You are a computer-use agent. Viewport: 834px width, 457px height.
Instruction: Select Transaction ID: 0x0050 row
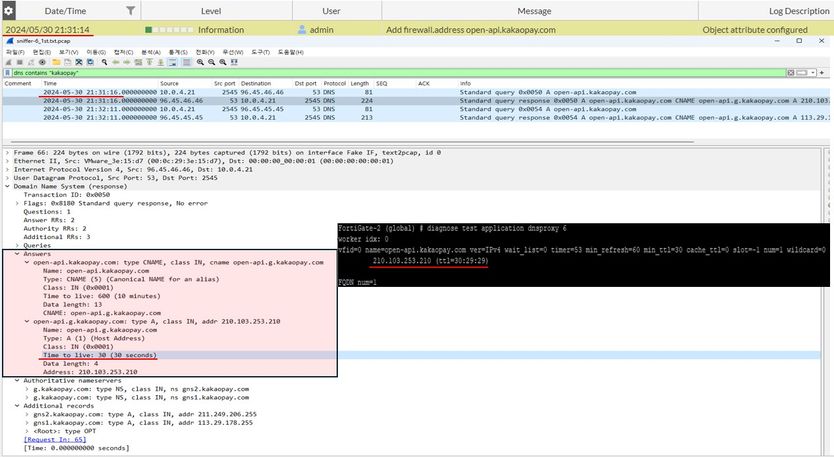pyautogui.click(x=66, y=195)
